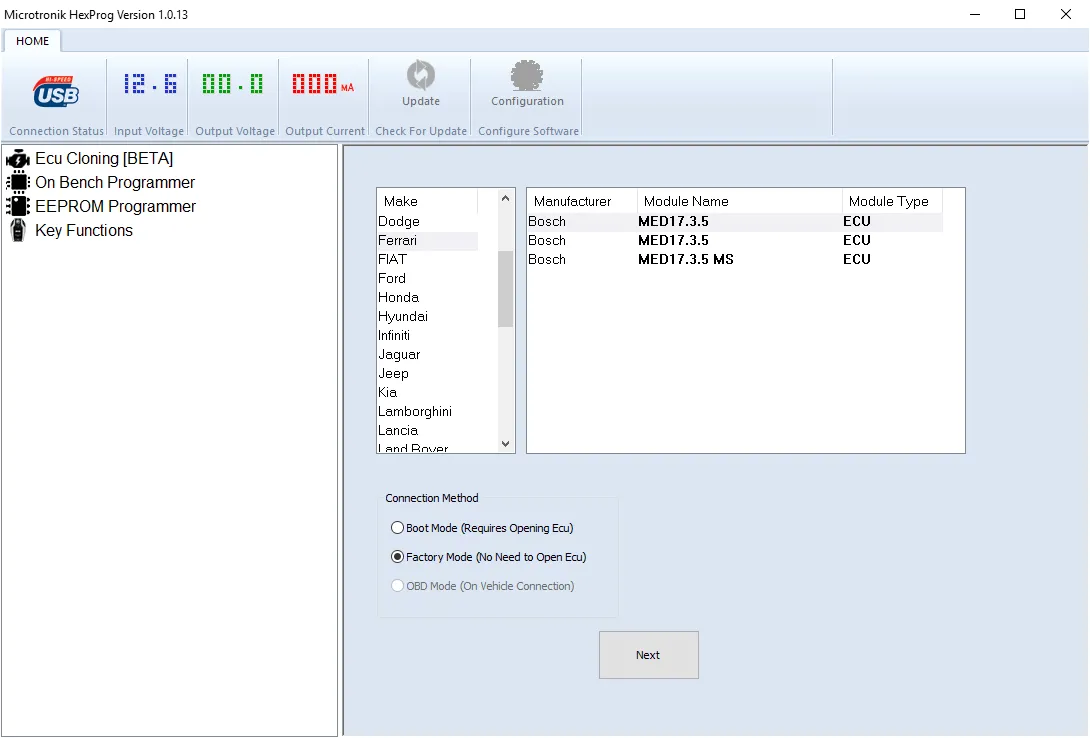Click the down arrow of Make list scrollbar

click(x=505, y=443)
